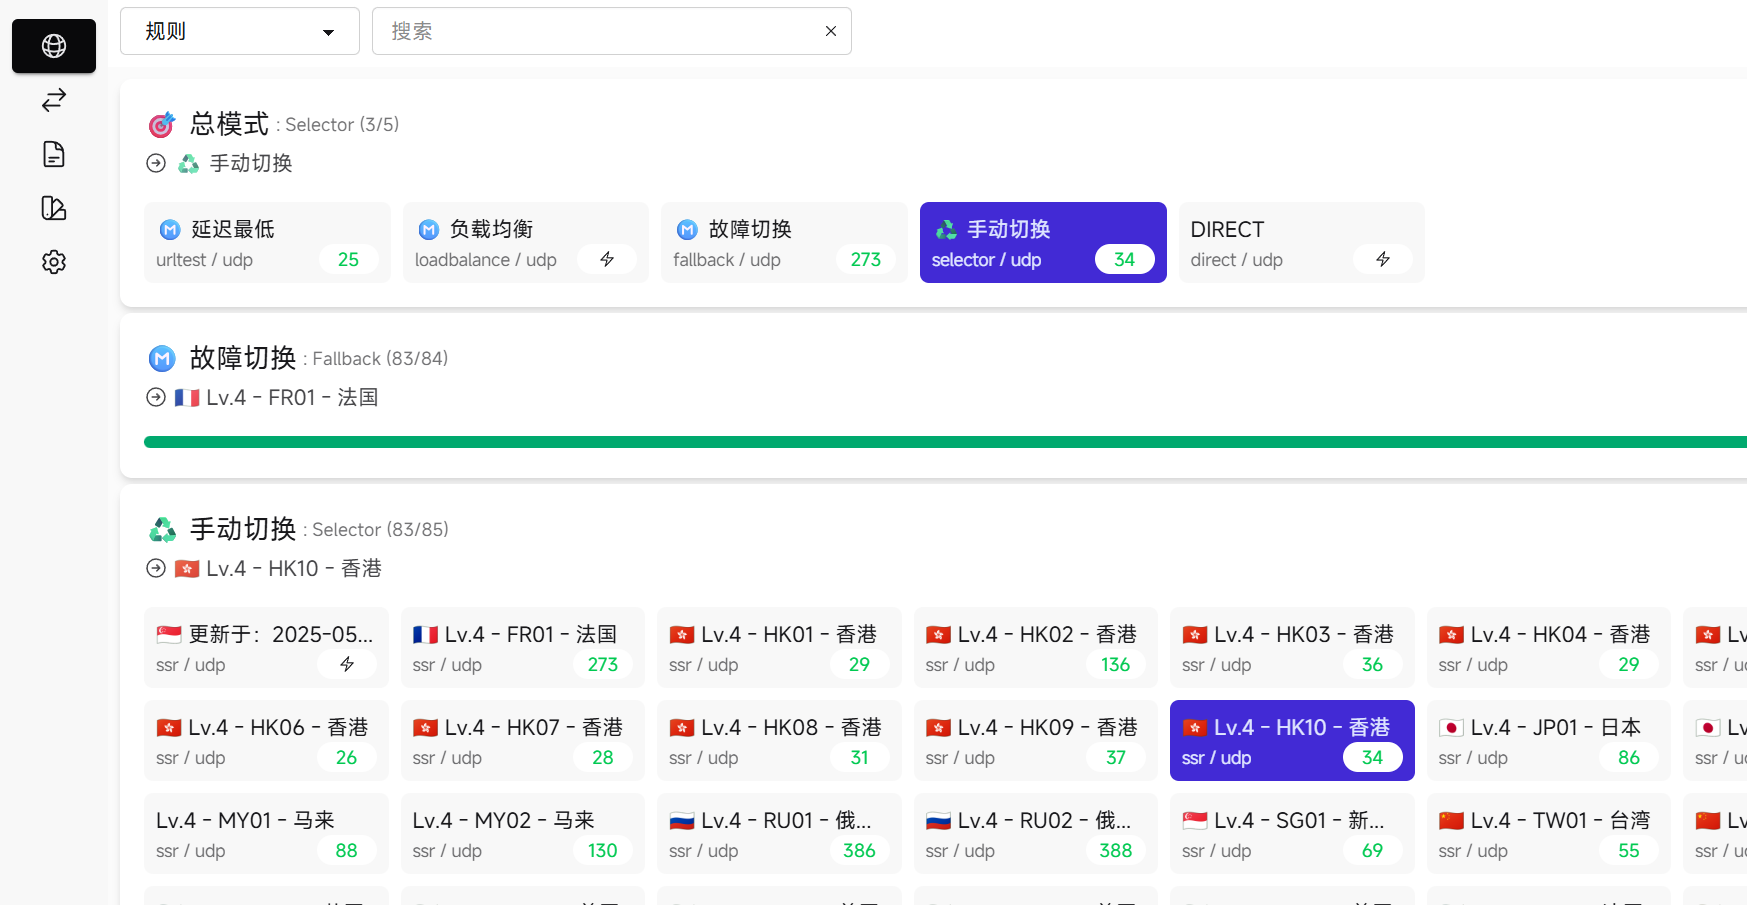Image resolution: width=1747 pixels, height=905 pixels.
Task: Click the arrow icon beside 手动切换 under 总模式
Action: (156, 163)
